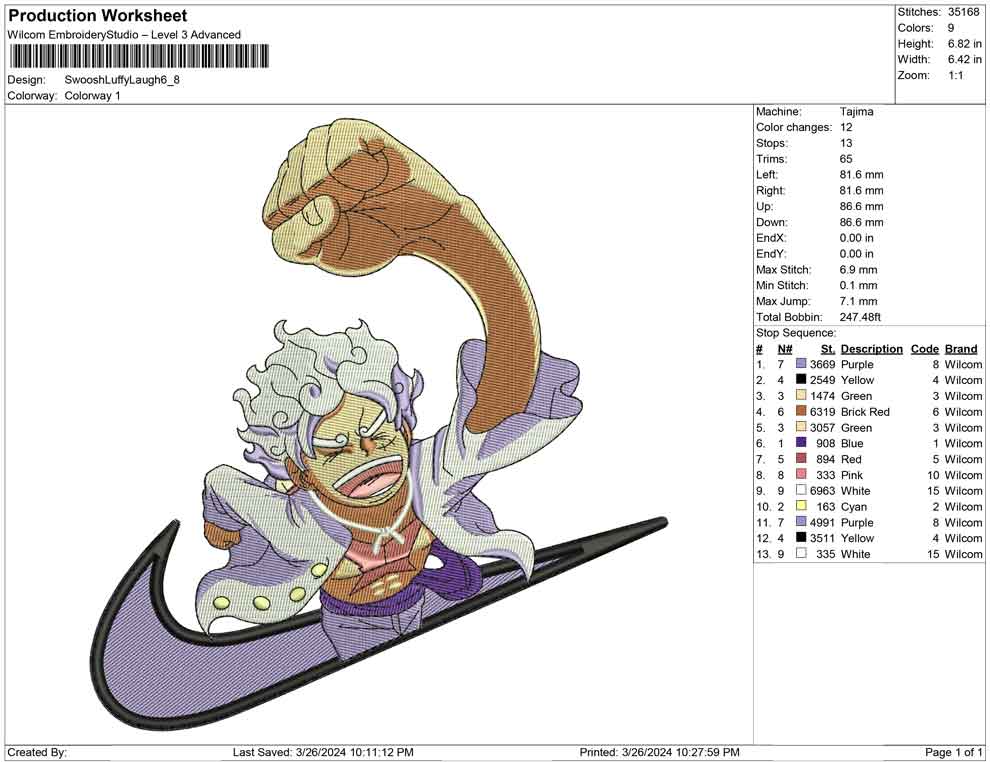Choose the Pink swatch beside 333

(x=801, y=475)
